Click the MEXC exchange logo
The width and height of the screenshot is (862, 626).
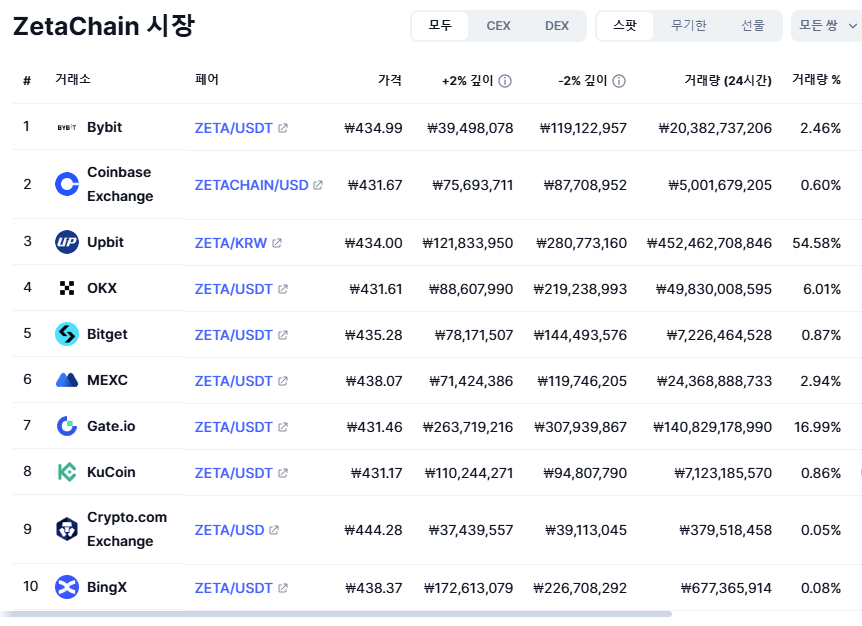(67, 380)
